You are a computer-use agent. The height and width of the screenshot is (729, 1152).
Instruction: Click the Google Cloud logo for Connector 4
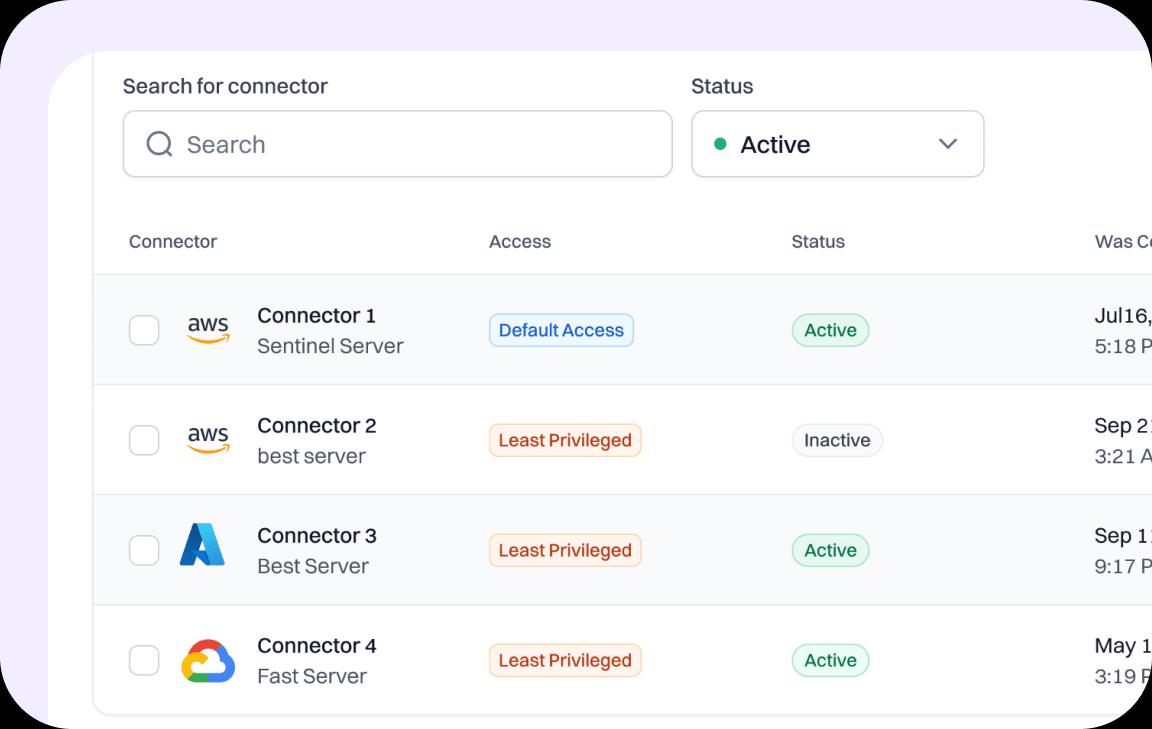click(x=208, y=661)
